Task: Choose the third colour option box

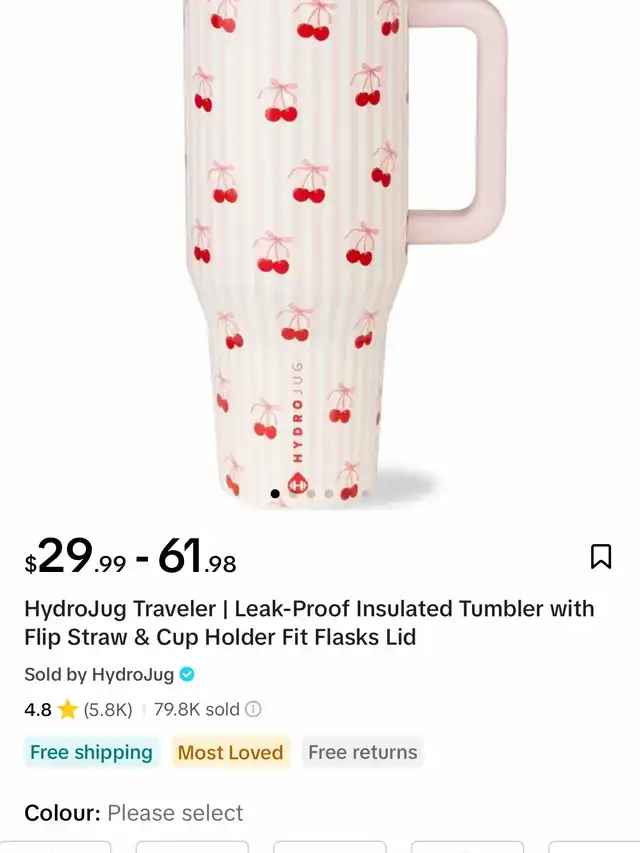Action: point(330,847)
